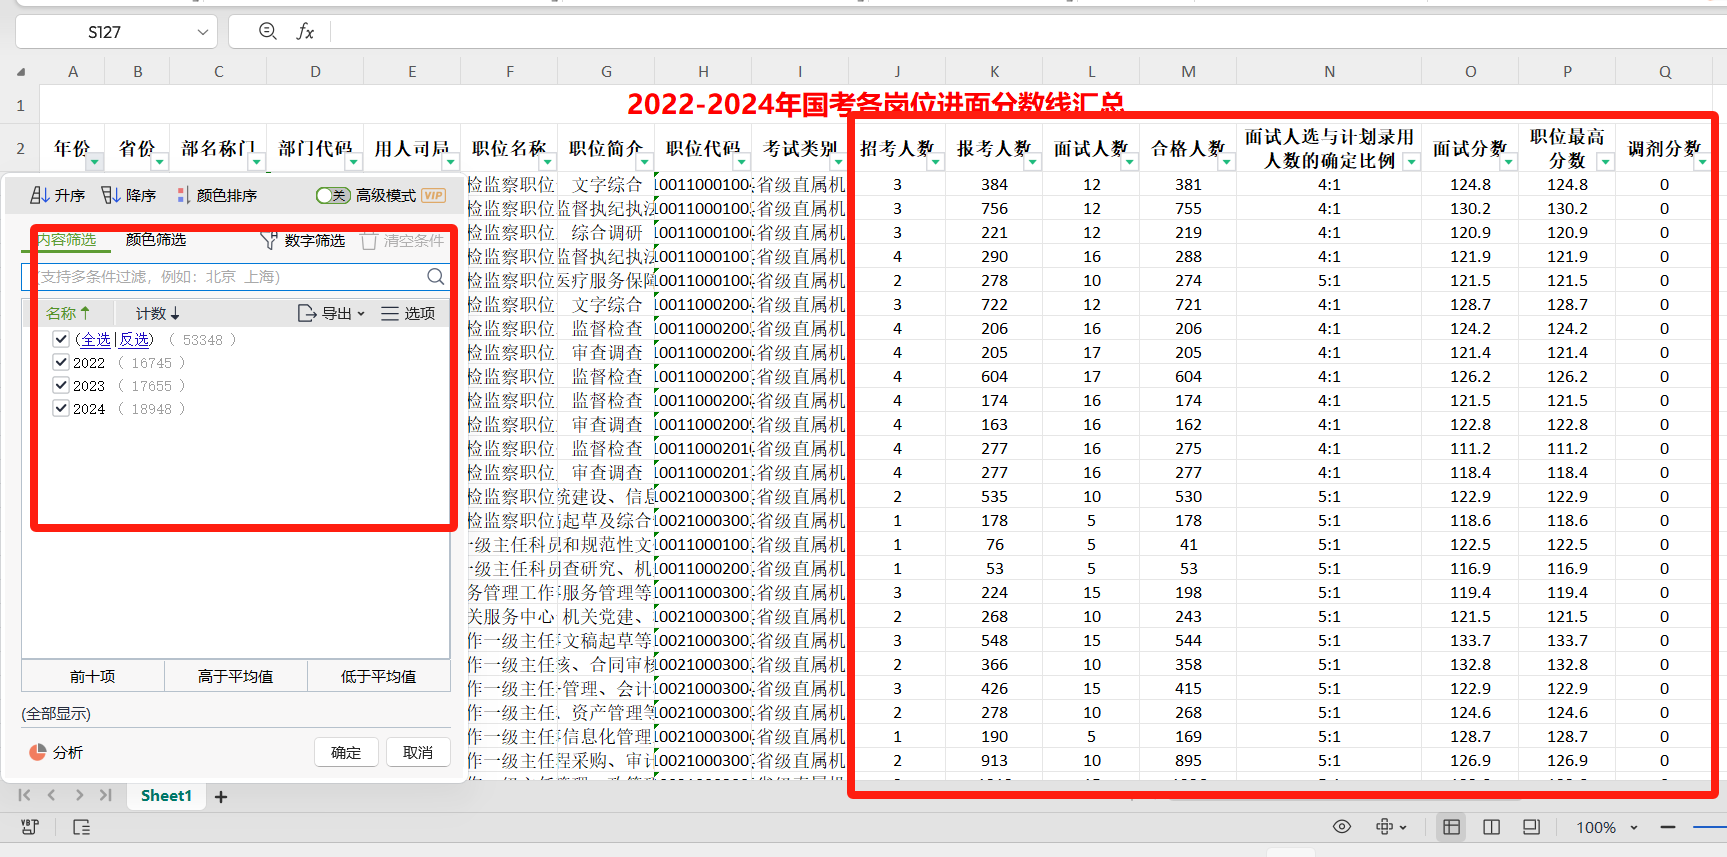Toggle the 高级模式 advanced mode switch

coord(333,195)
